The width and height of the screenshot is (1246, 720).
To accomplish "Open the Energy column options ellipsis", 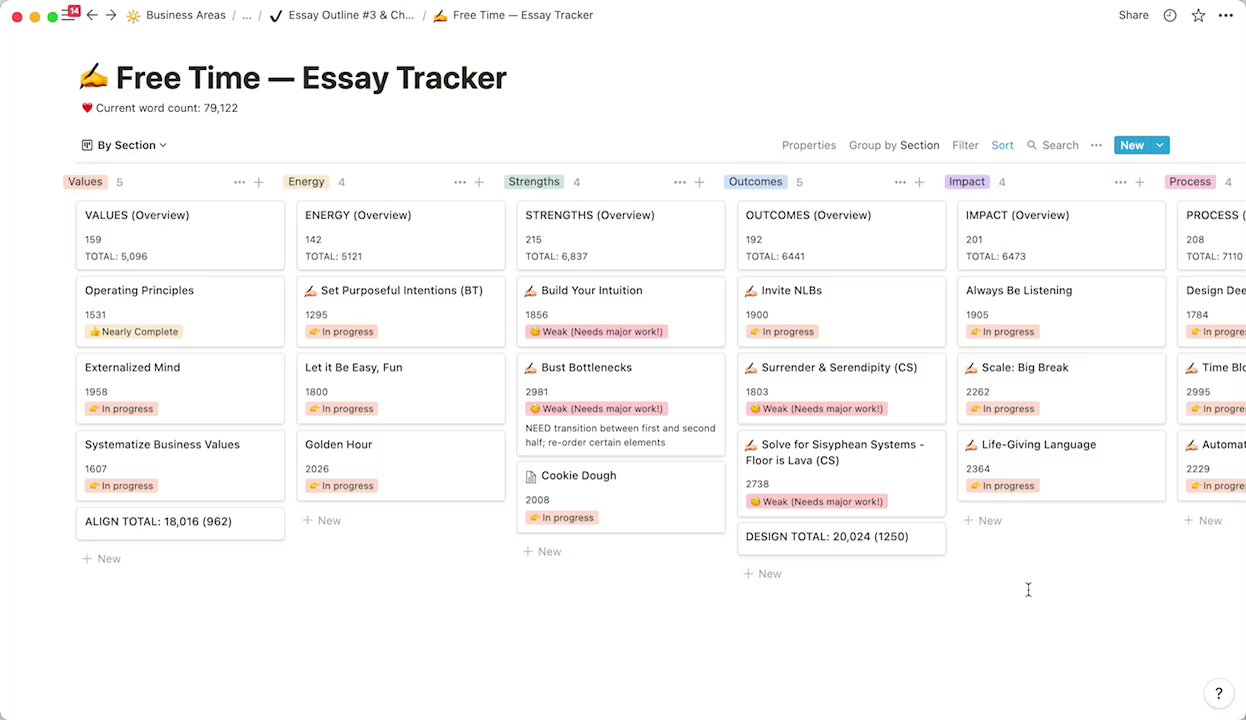I will (460, 182).
